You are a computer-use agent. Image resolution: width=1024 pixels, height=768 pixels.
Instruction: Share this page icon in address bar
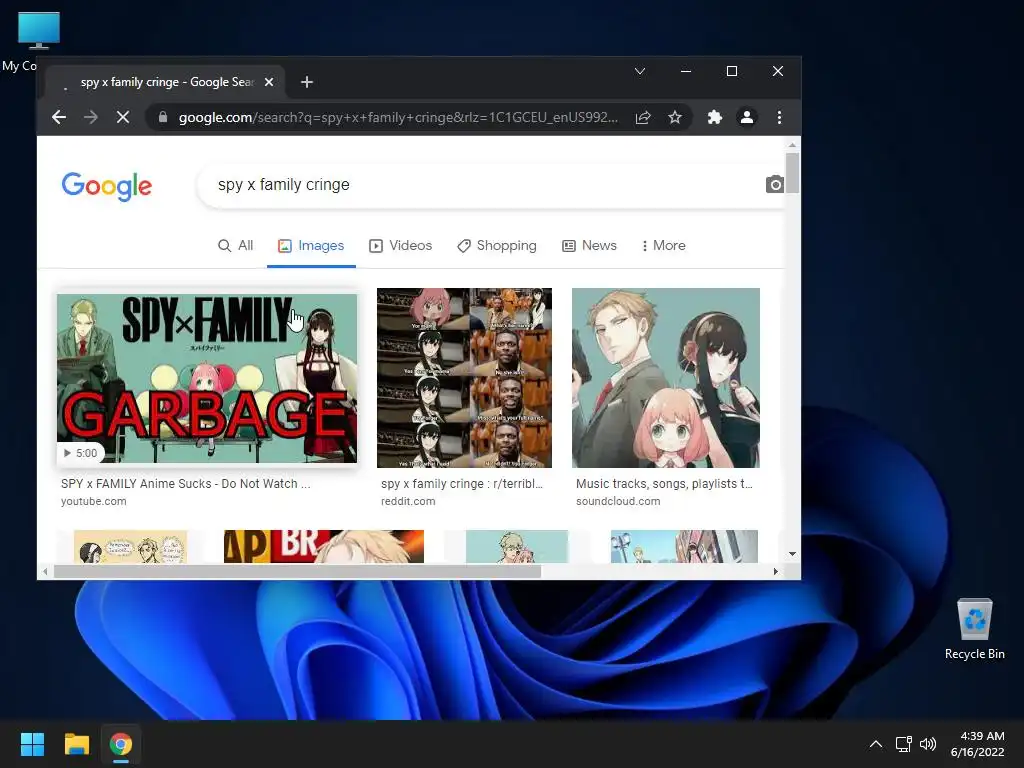tap(643, 118)
